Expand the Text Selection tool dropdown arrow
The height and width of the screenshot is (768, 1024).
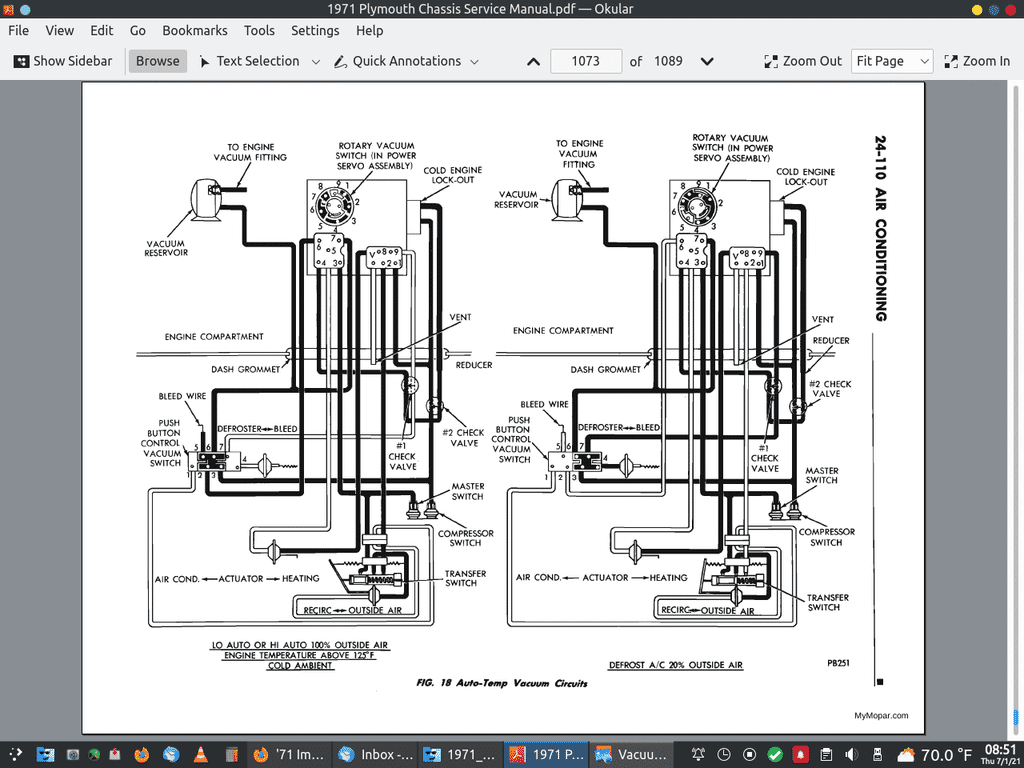(316, 62)
